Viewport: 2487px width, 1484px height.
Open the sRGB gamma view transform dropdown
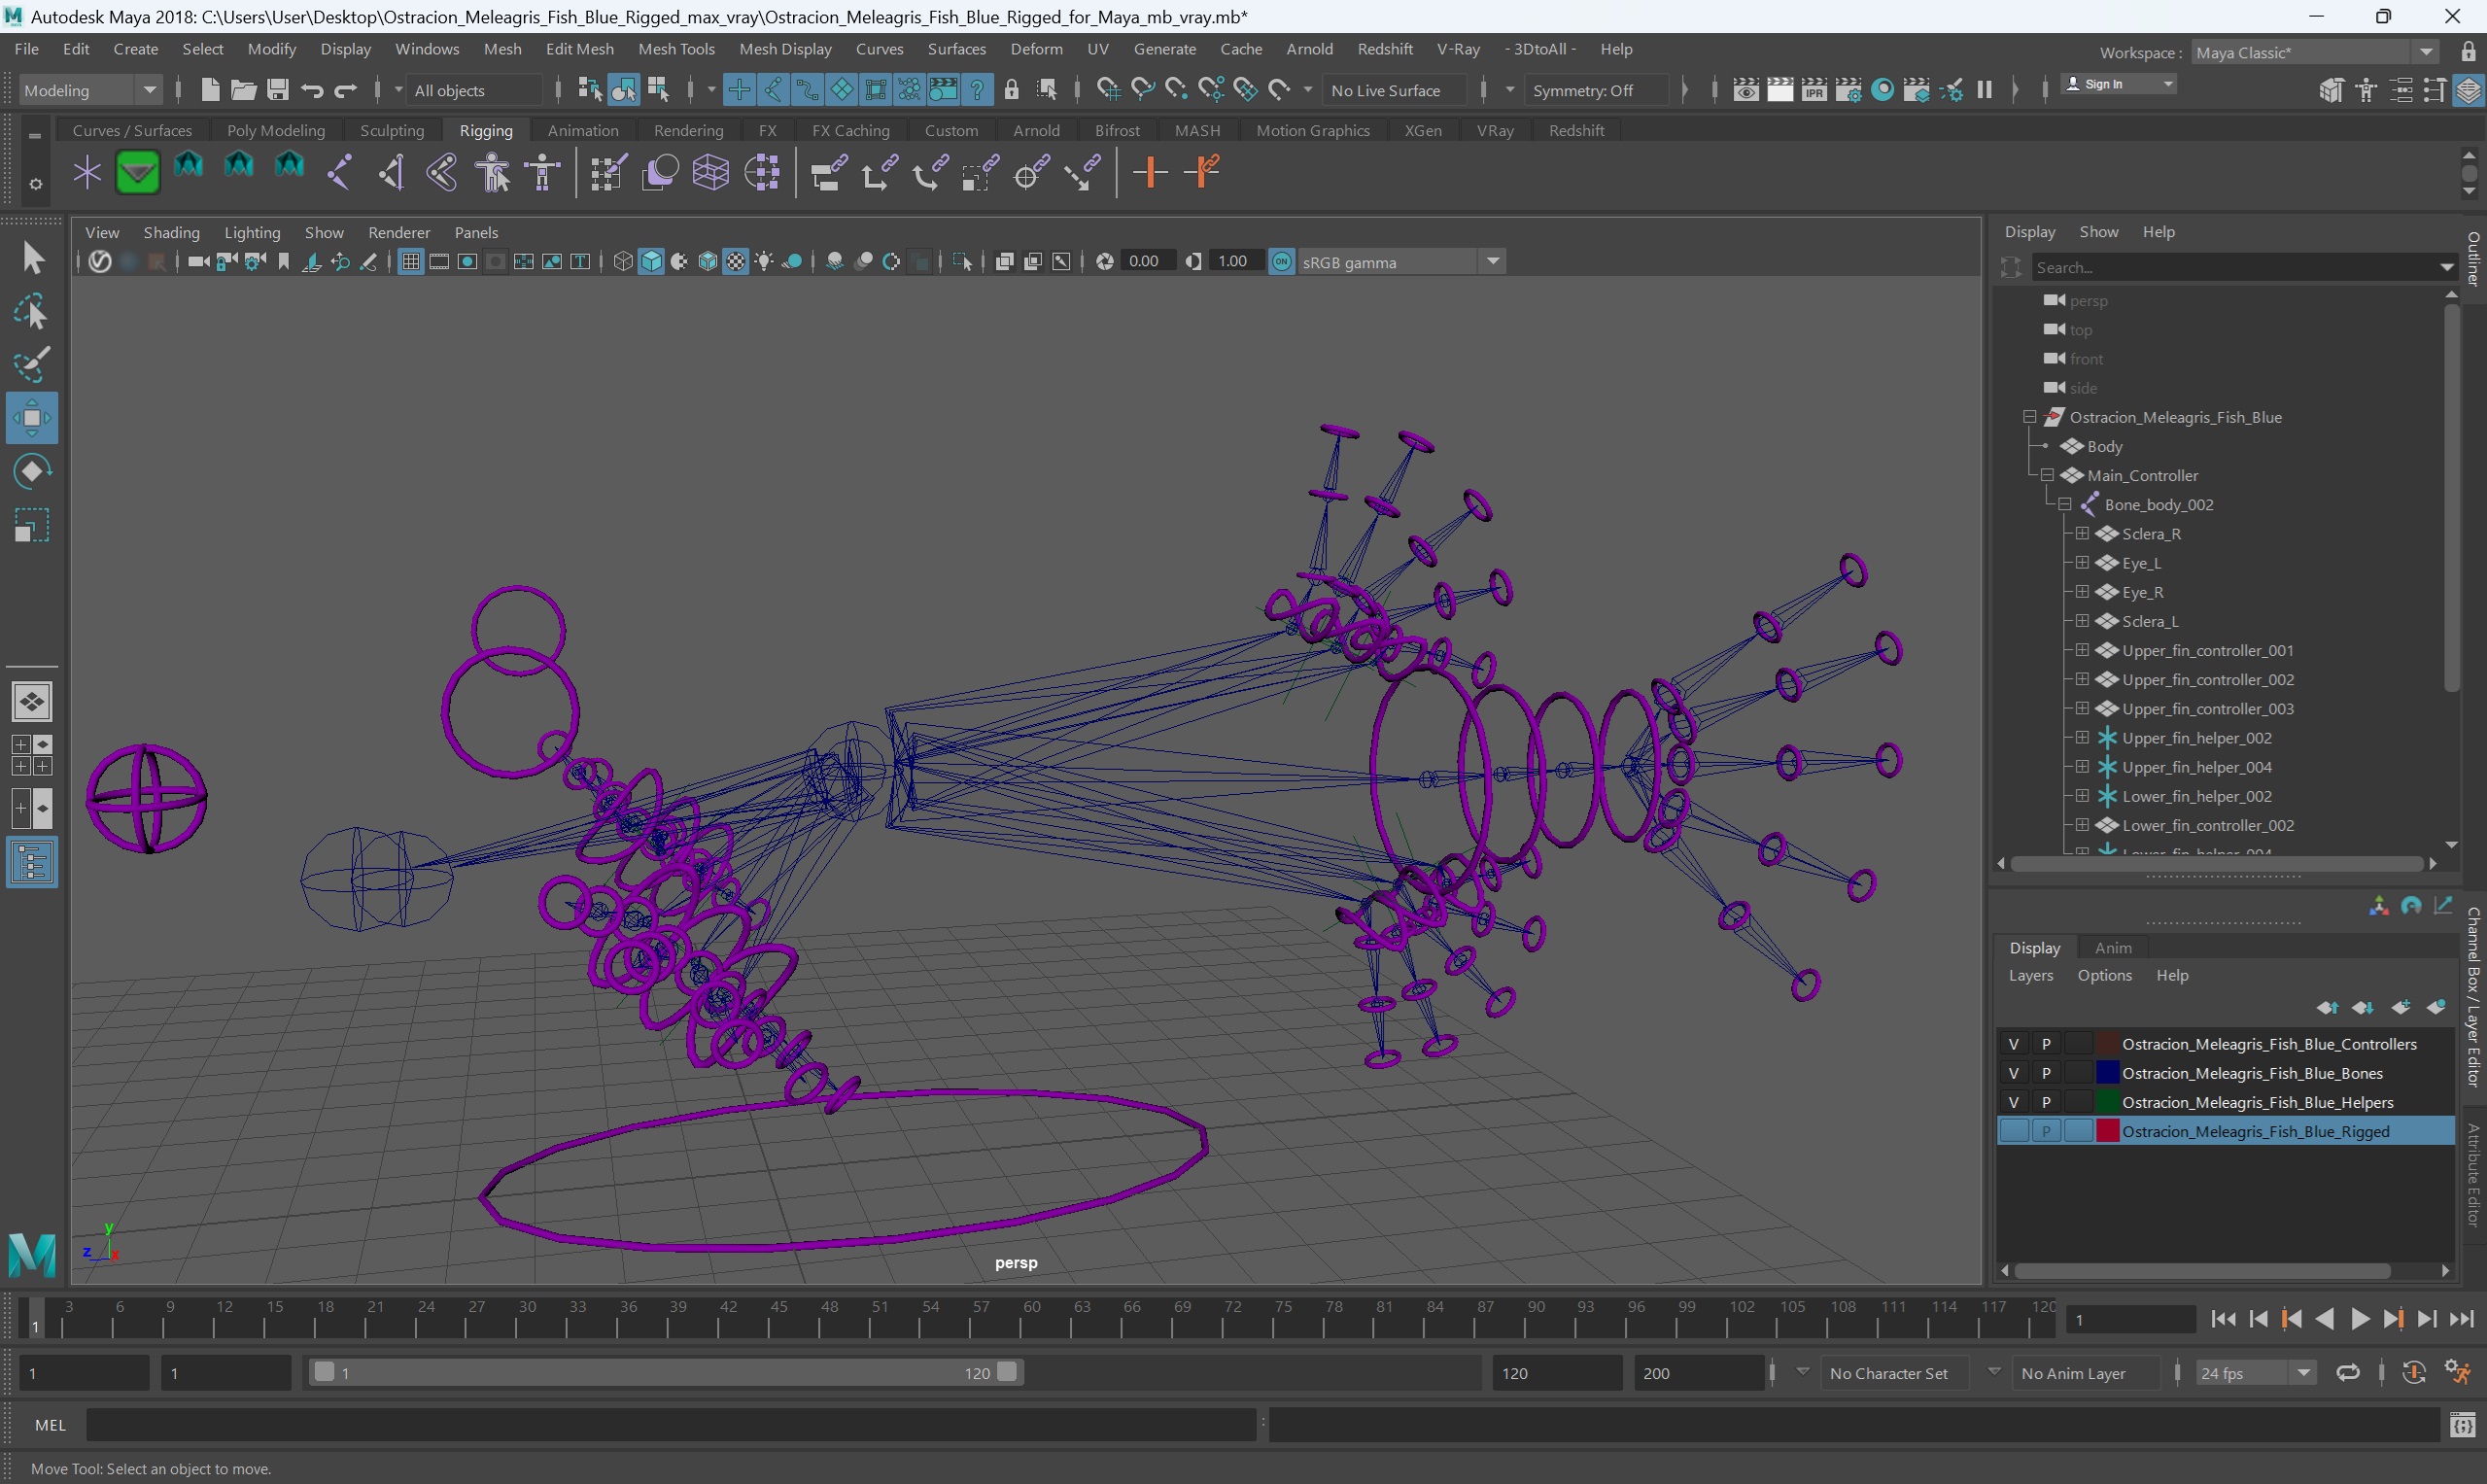coord(1400,262)
